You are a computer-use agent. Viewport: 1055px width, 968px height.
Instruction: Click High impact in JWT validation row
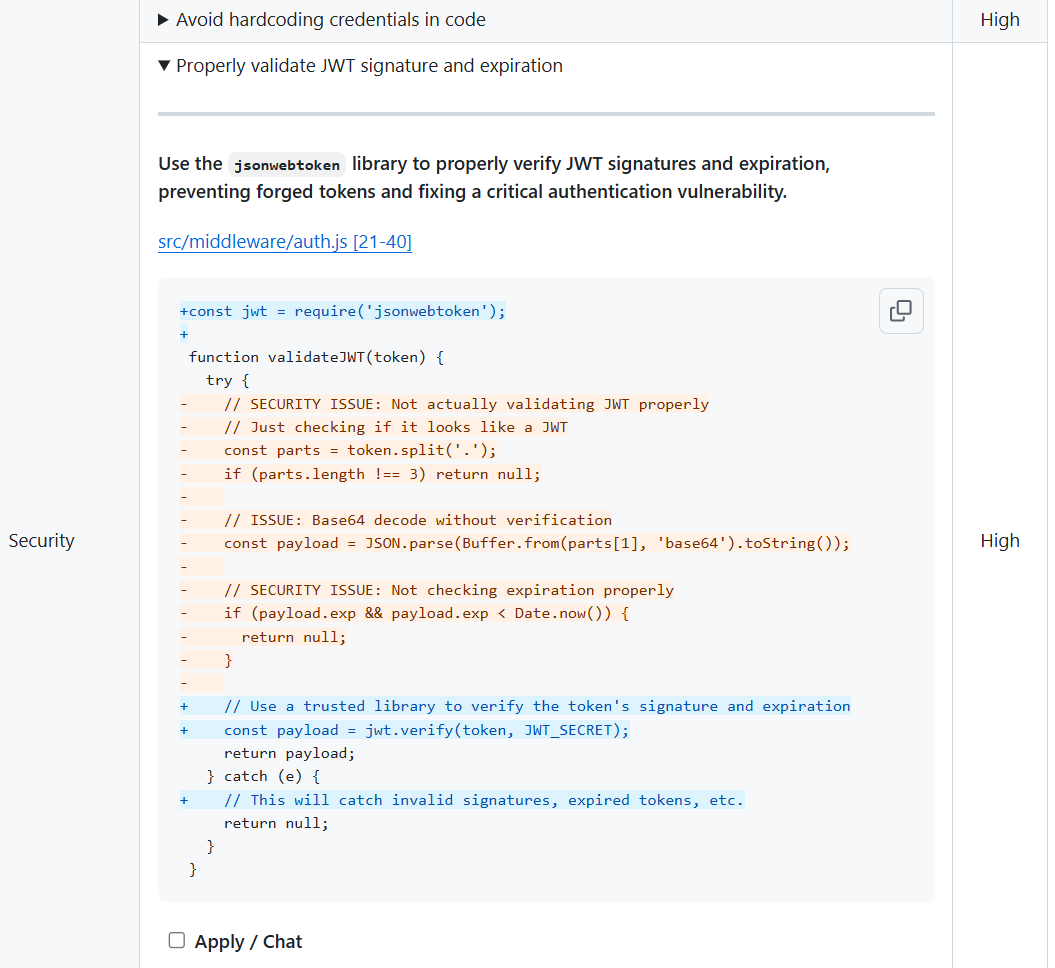click(999, 541)
